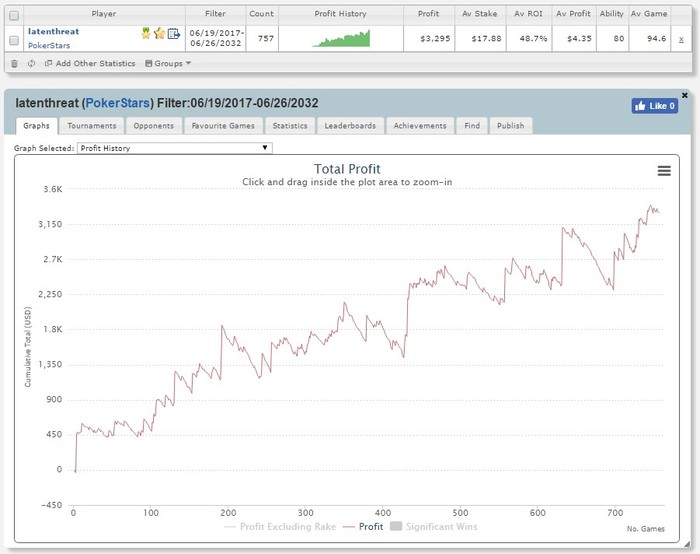Toggle Significant Wins legend item
Viewport: 700px width, 554px height.
coord(433,527)
